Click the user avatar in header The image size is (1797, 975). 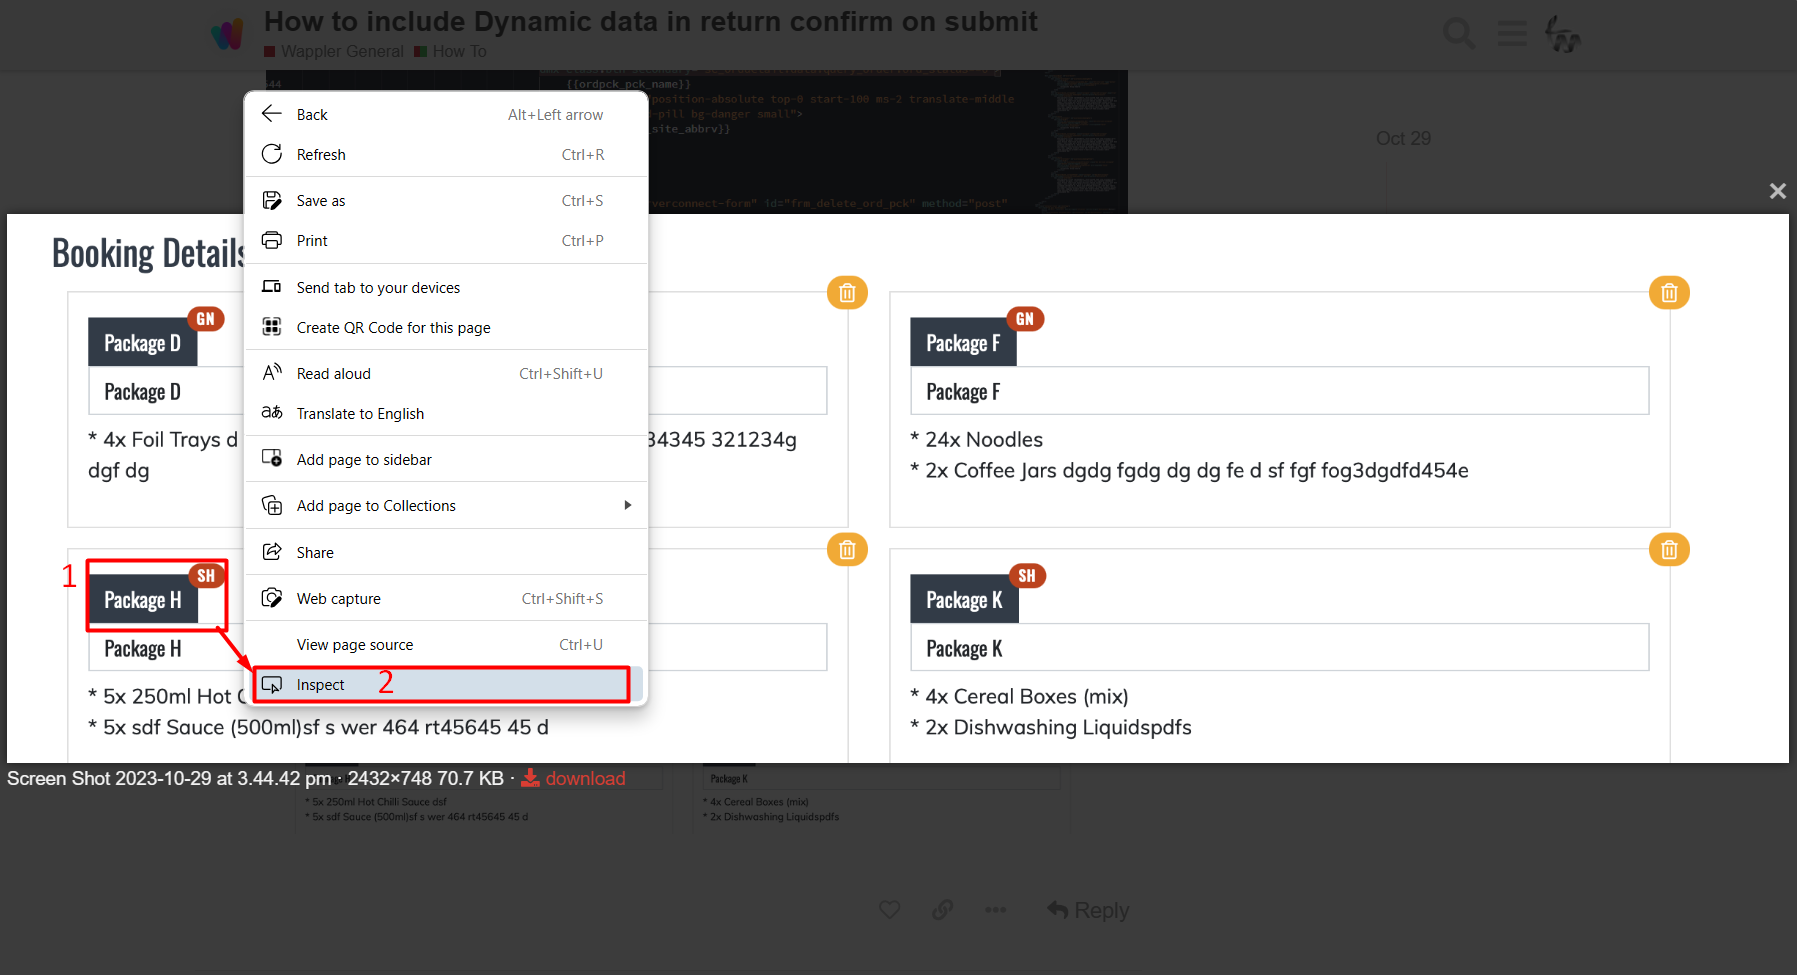click(1562, 34)
